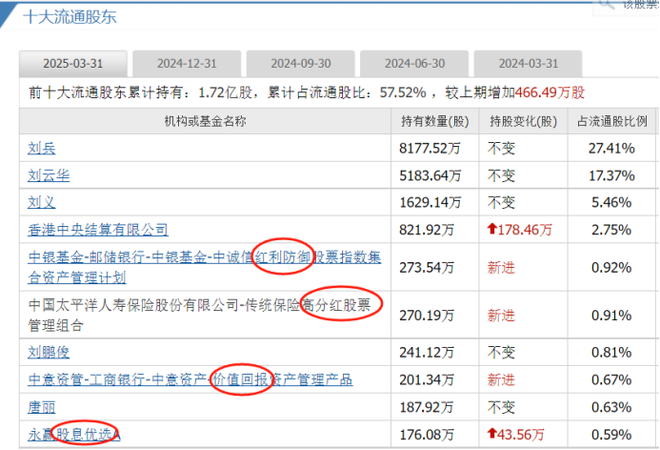Click 新进 in the 201.34万 row
Image resolution: width=660 pixels, height=450 pixels.
(x=501, y=380)
